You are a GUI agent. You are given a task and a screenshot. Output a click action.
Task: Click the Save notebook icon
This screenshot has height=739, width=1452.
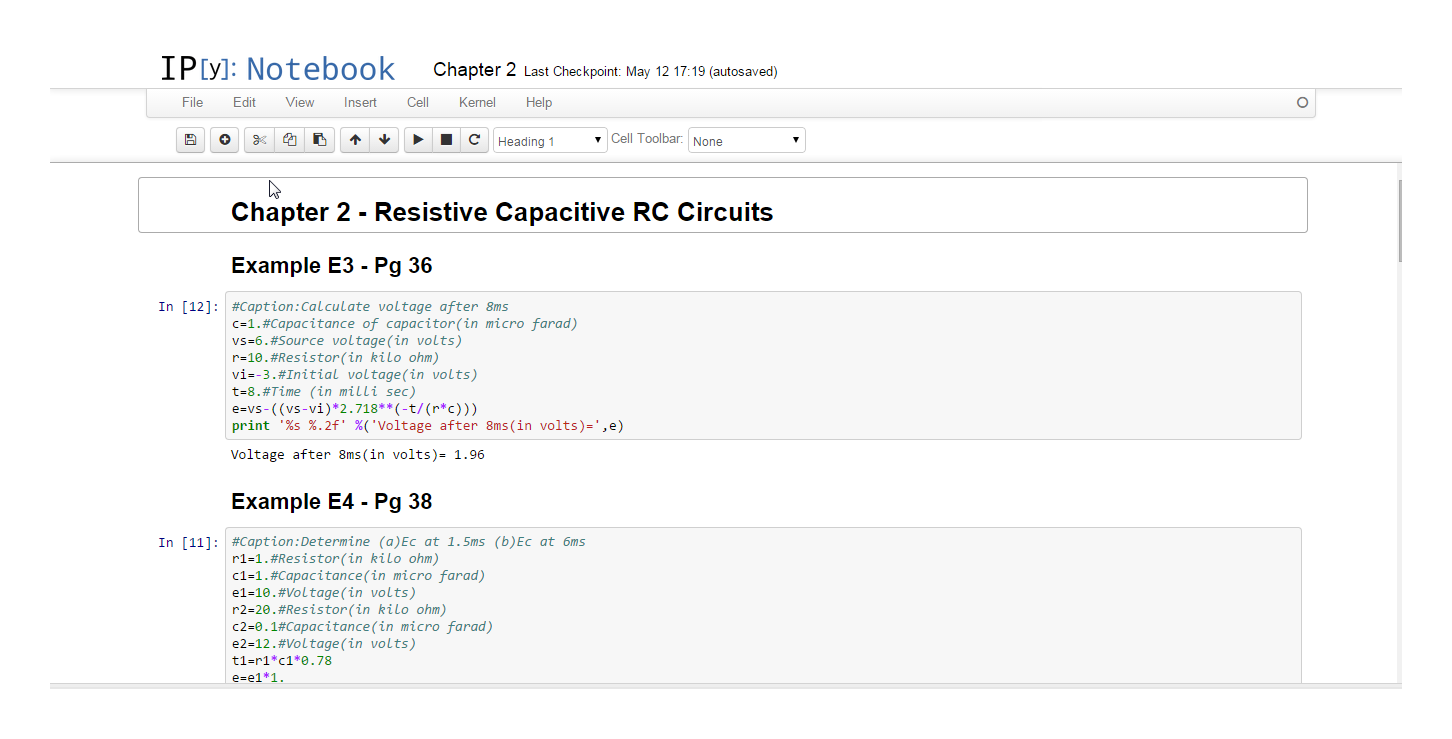(x=191, y=140)
